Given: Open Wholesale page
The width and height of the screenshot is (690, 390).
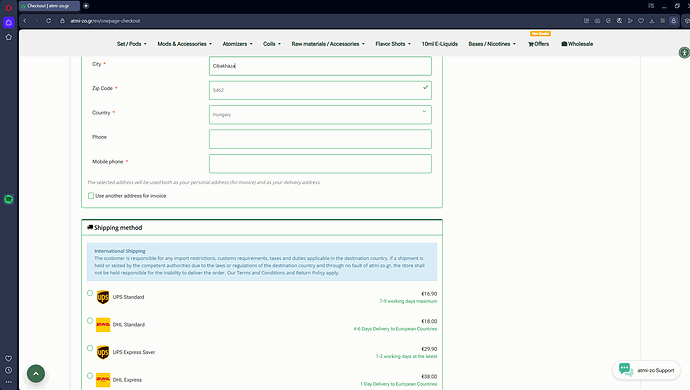Looking at the screenshot, I should pyautogui.click(x=577, y=44).
